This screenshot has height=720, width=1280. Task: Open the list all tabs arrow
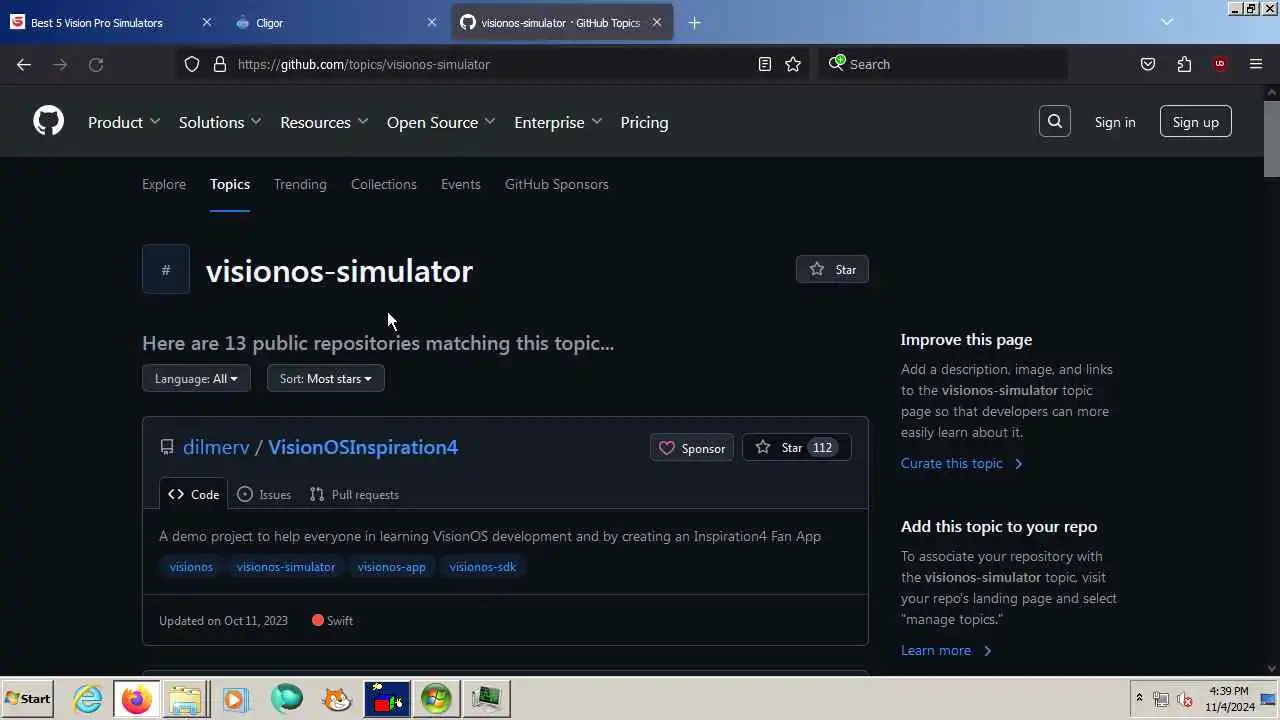click(x=1167, y=22)
